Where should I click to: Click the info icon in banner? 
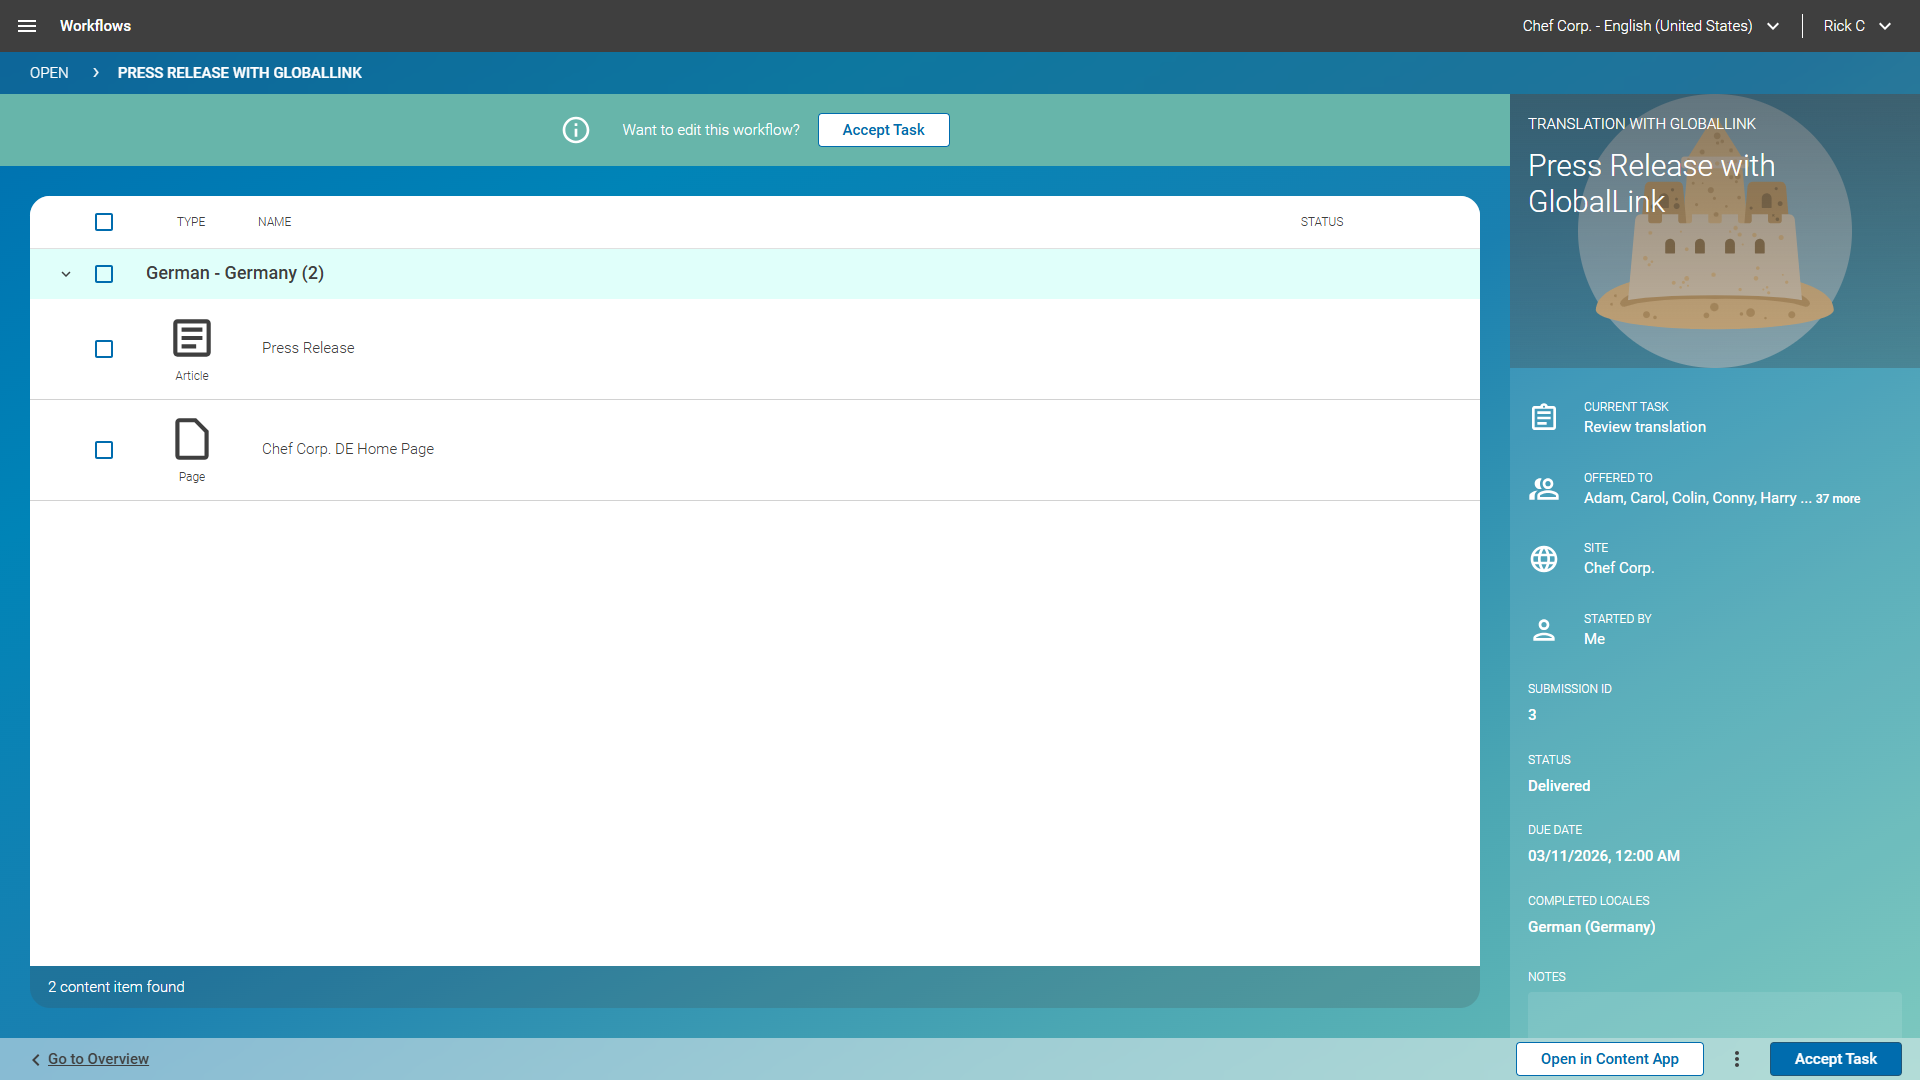[x=576, y=130]
